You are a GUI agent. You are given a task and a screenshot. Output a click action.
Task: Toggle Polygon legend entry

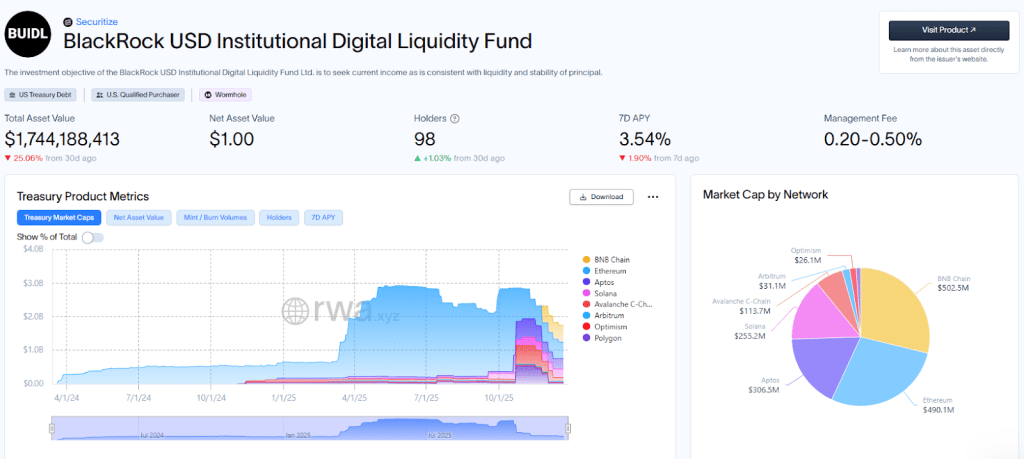(x=601, y=338)
